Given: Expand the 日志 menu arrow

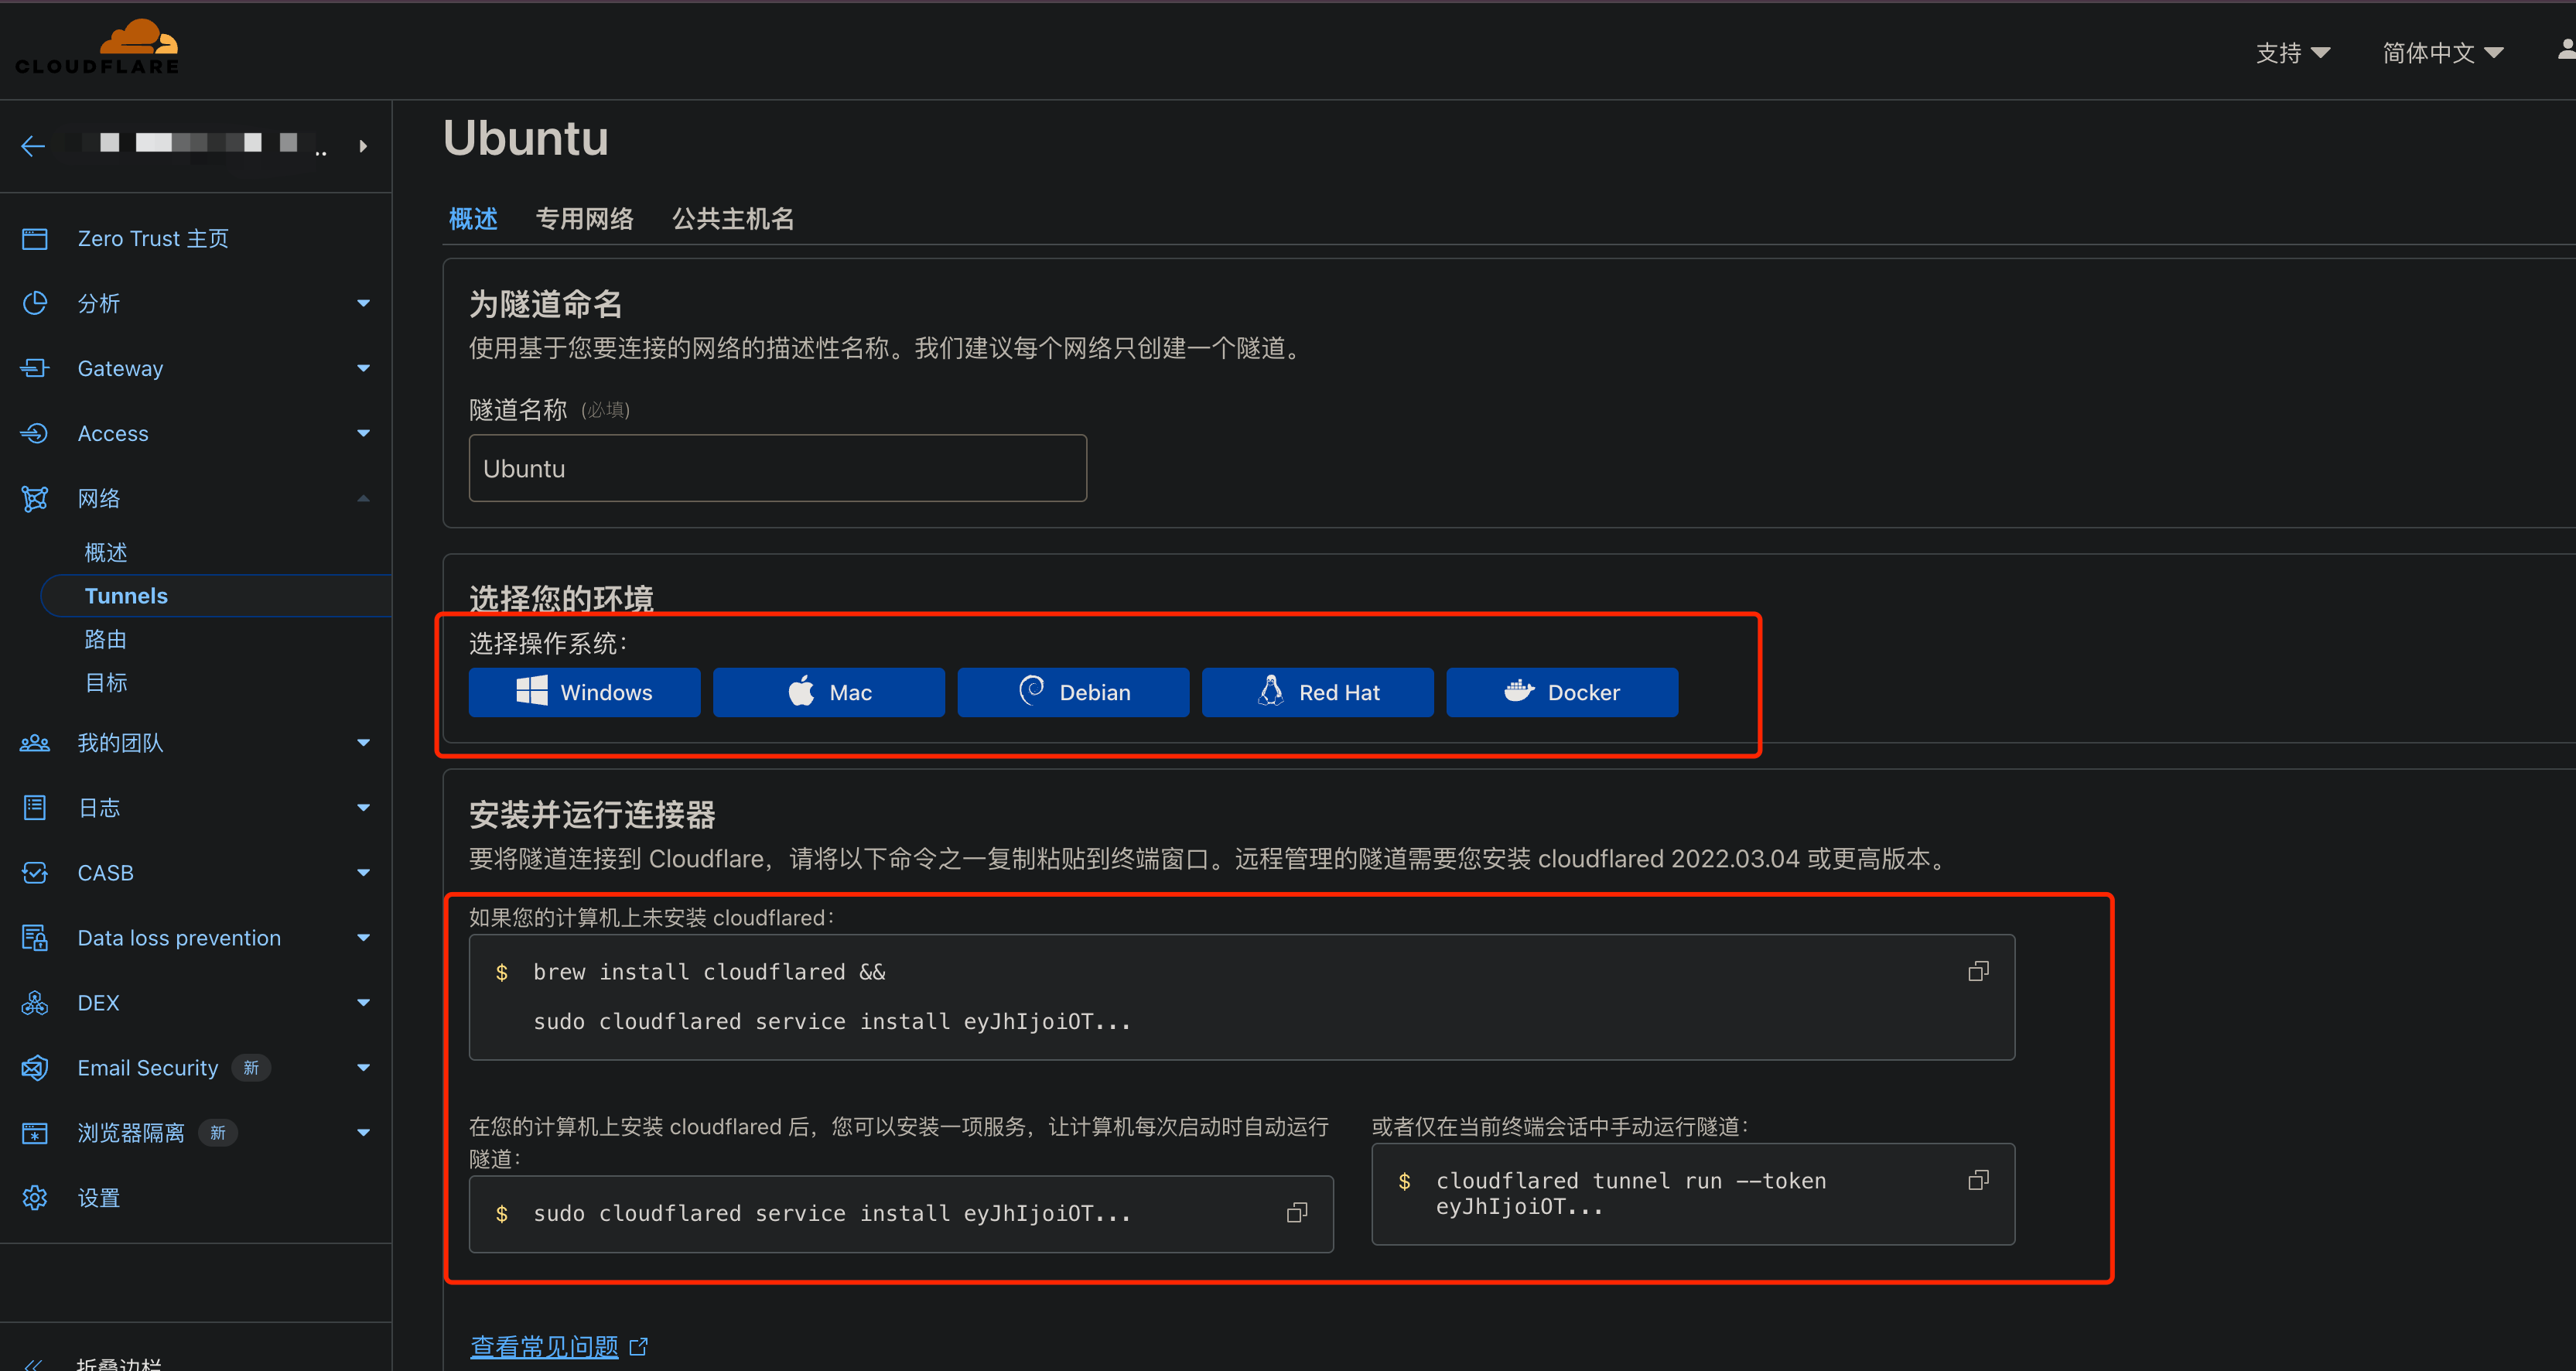Looking at the screenshot, I should [x=364, y=808].
